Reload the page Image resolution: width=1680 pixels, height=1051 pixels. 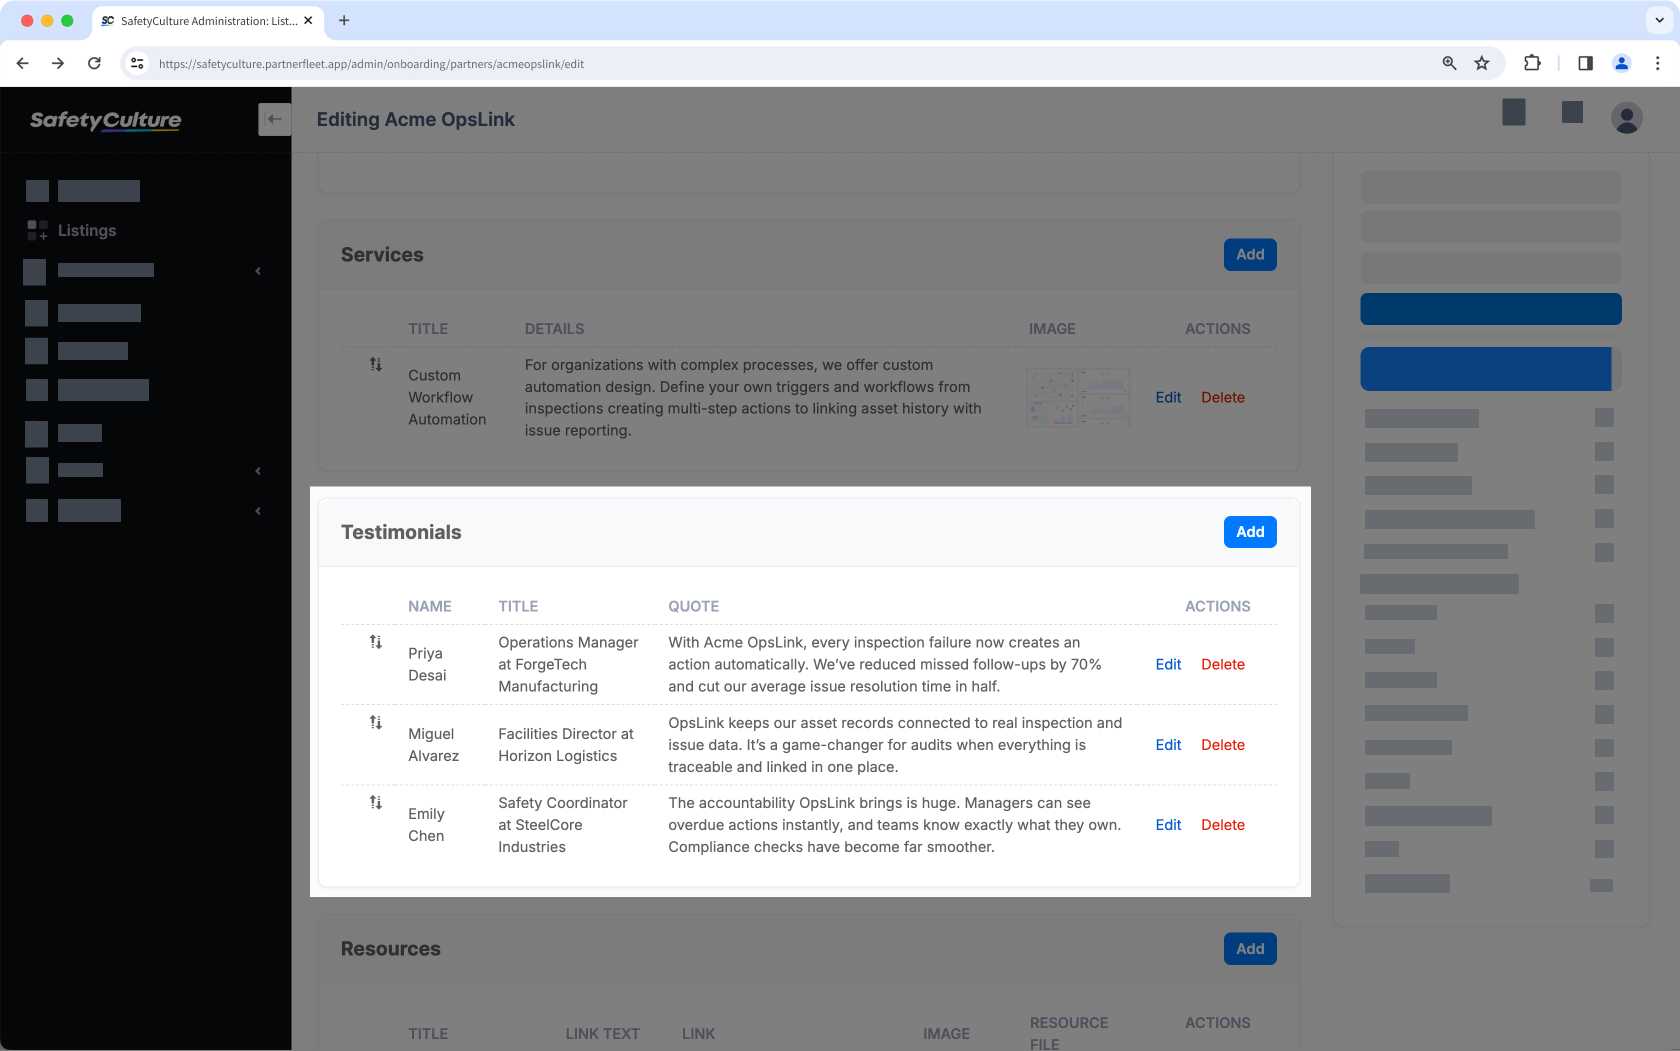[94, 63]
